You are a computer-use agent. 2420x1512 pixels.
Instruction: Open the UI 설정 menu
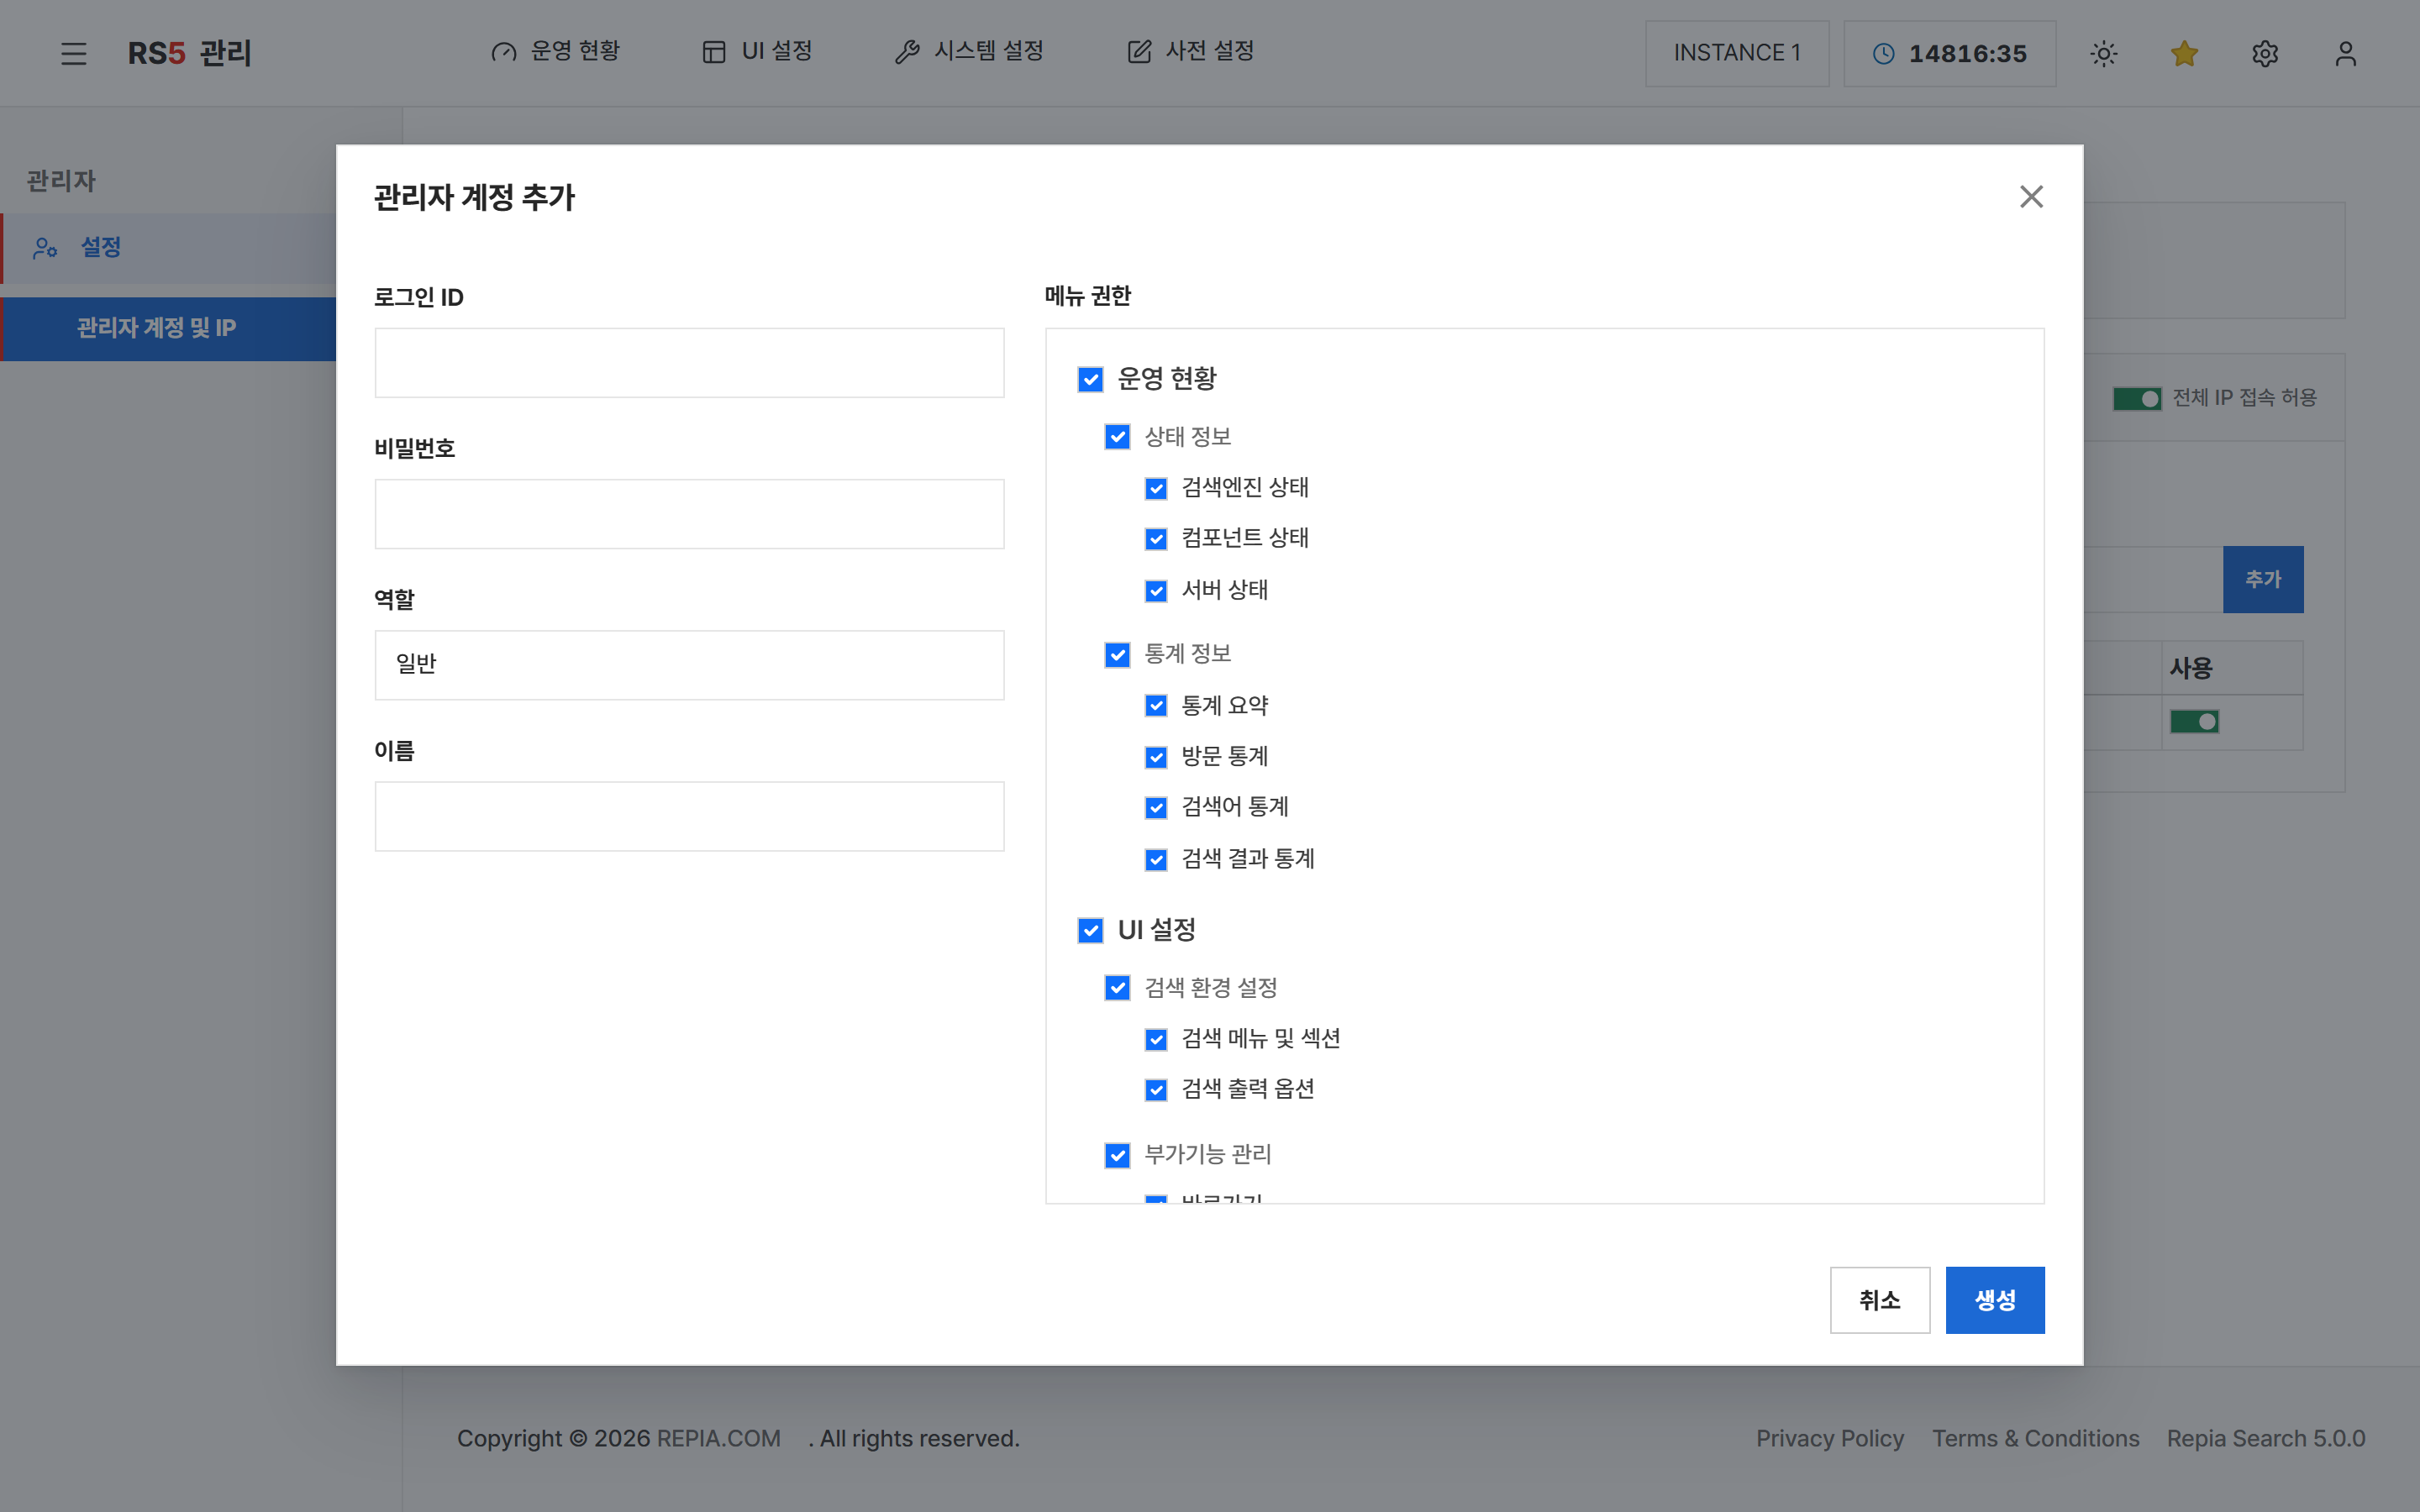point(757,51)
